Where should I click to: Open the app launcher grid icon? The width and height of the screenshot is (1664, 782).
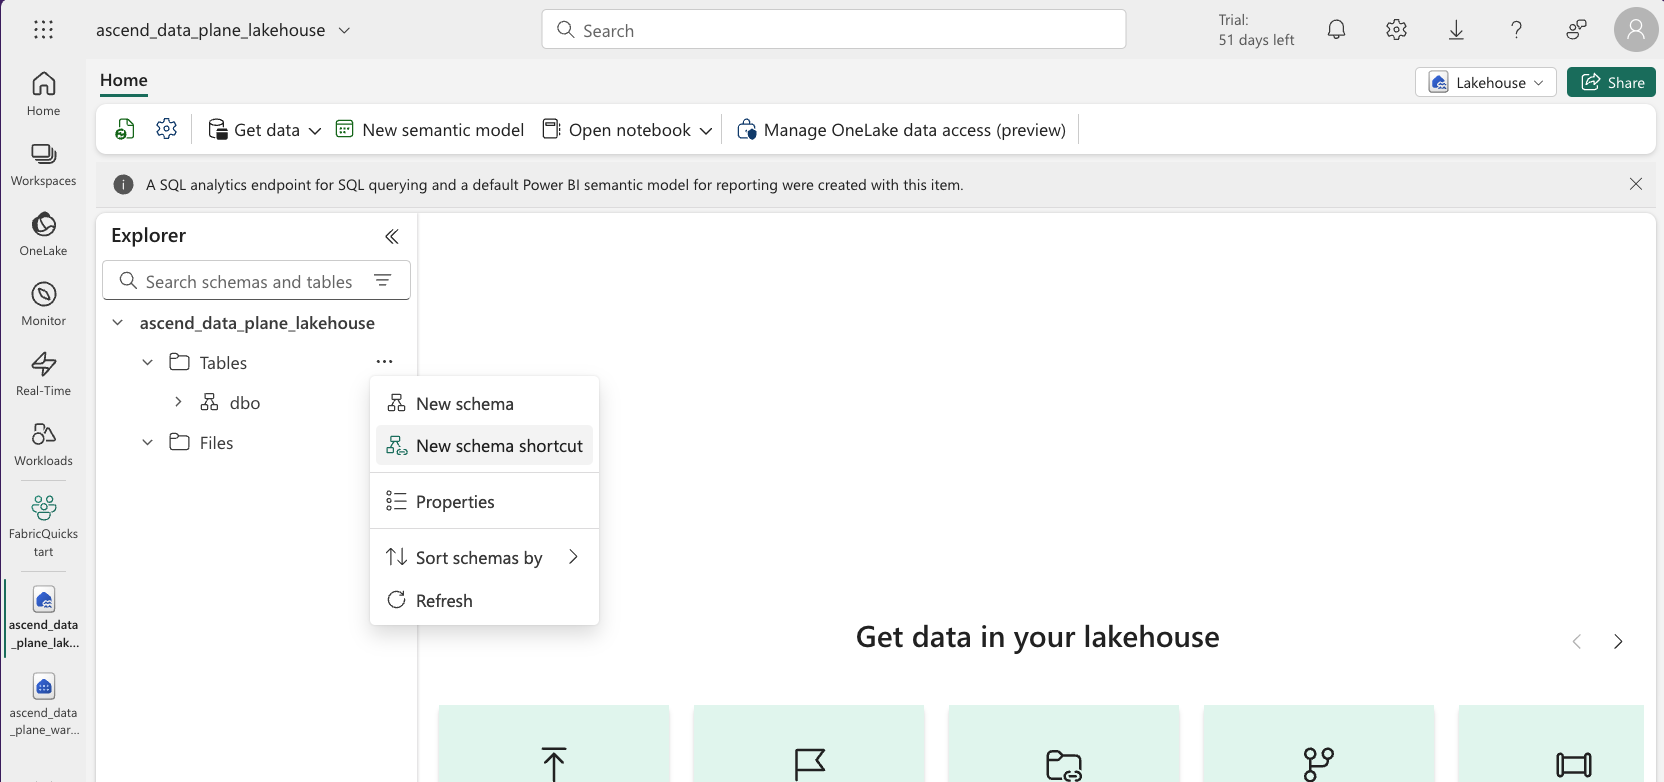tap(43, 30)
